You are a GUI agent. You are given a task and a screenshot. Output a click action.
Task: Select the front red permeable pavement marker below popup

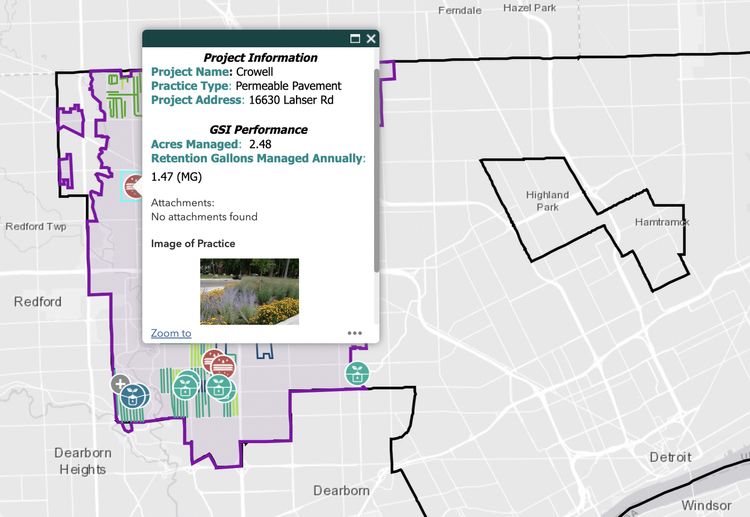tap(223, 367)
